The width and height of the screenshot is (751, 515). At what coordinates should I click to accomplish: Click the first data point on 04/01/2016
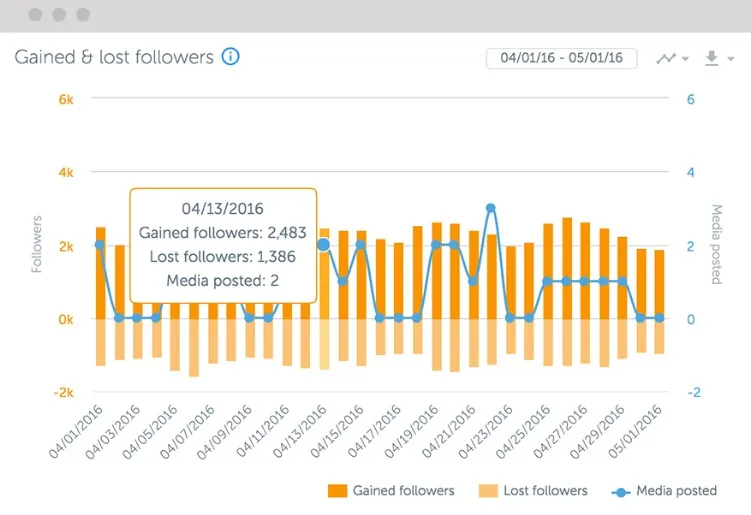pos(100,245)
